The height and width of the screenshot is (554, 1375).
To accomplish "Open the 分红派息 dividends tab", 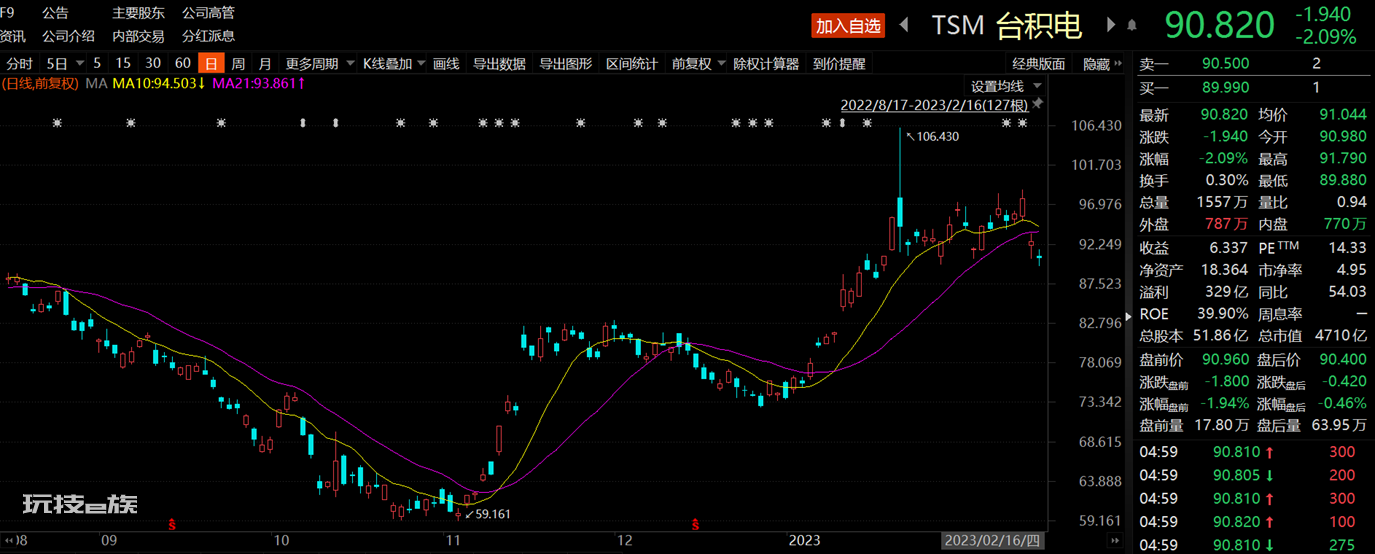I will (208, 36).
